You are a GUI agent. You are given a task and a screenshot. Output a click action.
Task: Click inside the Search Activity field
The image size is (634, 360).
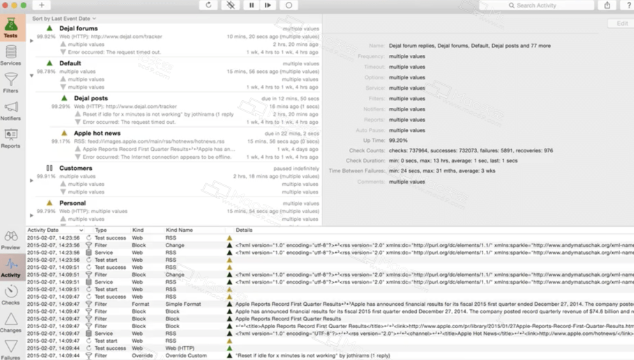(537, 5)
